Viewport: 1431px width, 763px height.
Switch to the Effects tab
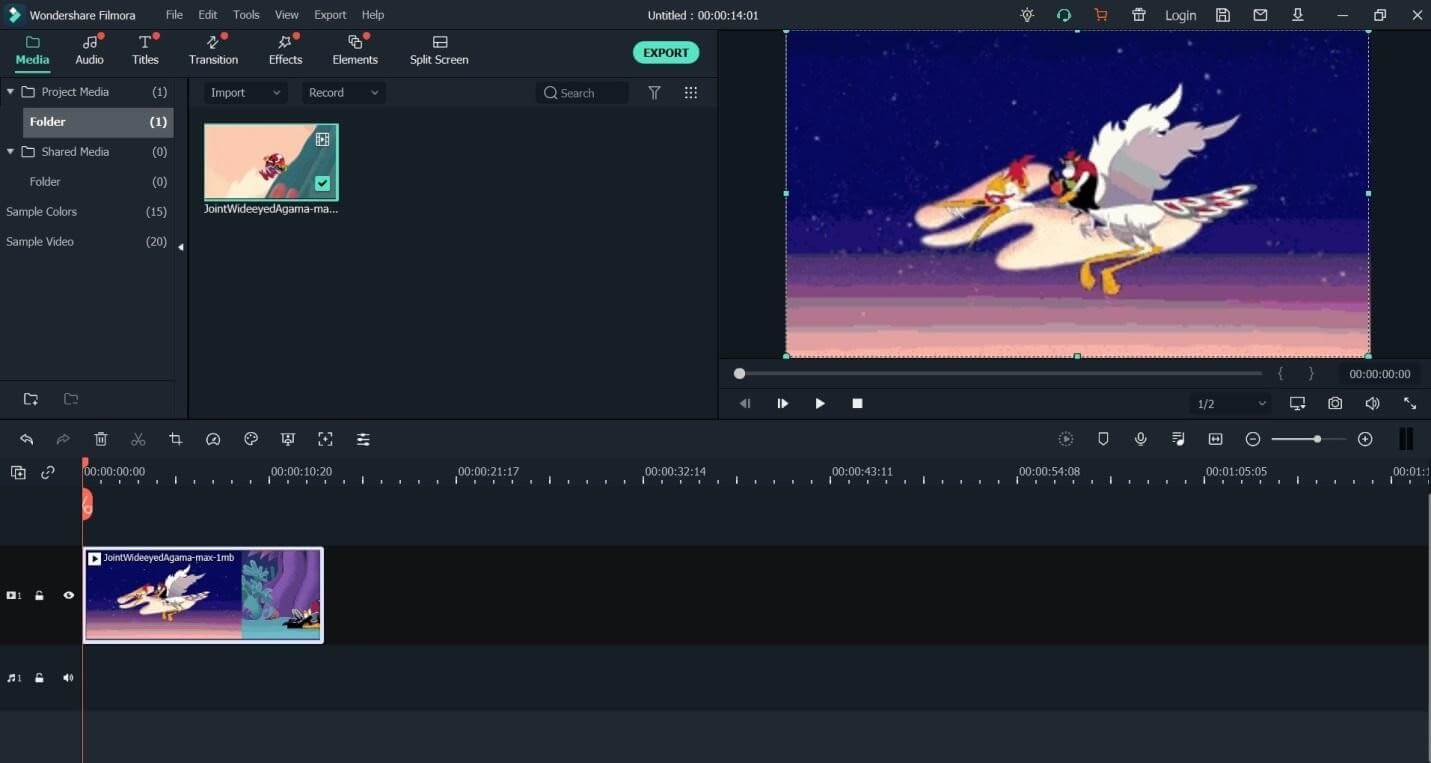pos(285,50)
